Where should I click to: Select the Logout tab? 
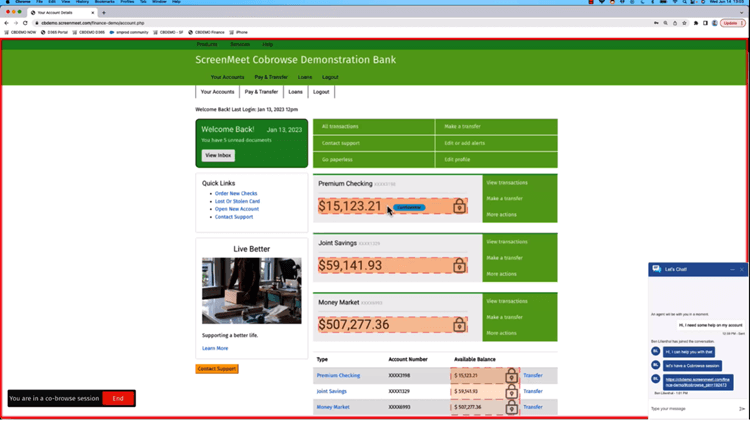(321, 92)
